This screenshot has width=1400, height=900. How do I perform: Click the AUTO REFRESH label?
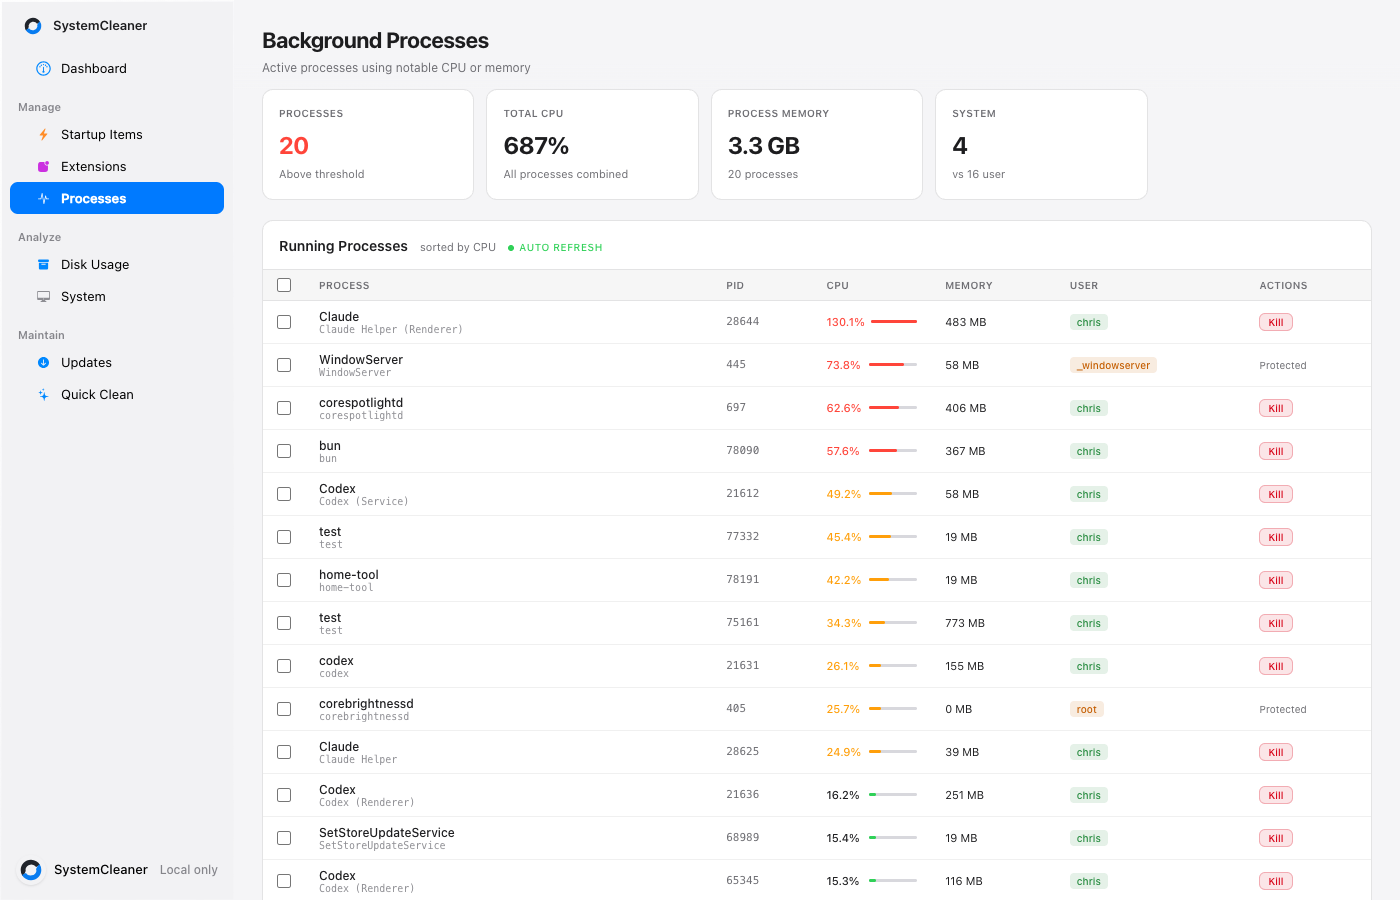click(561, 248)
